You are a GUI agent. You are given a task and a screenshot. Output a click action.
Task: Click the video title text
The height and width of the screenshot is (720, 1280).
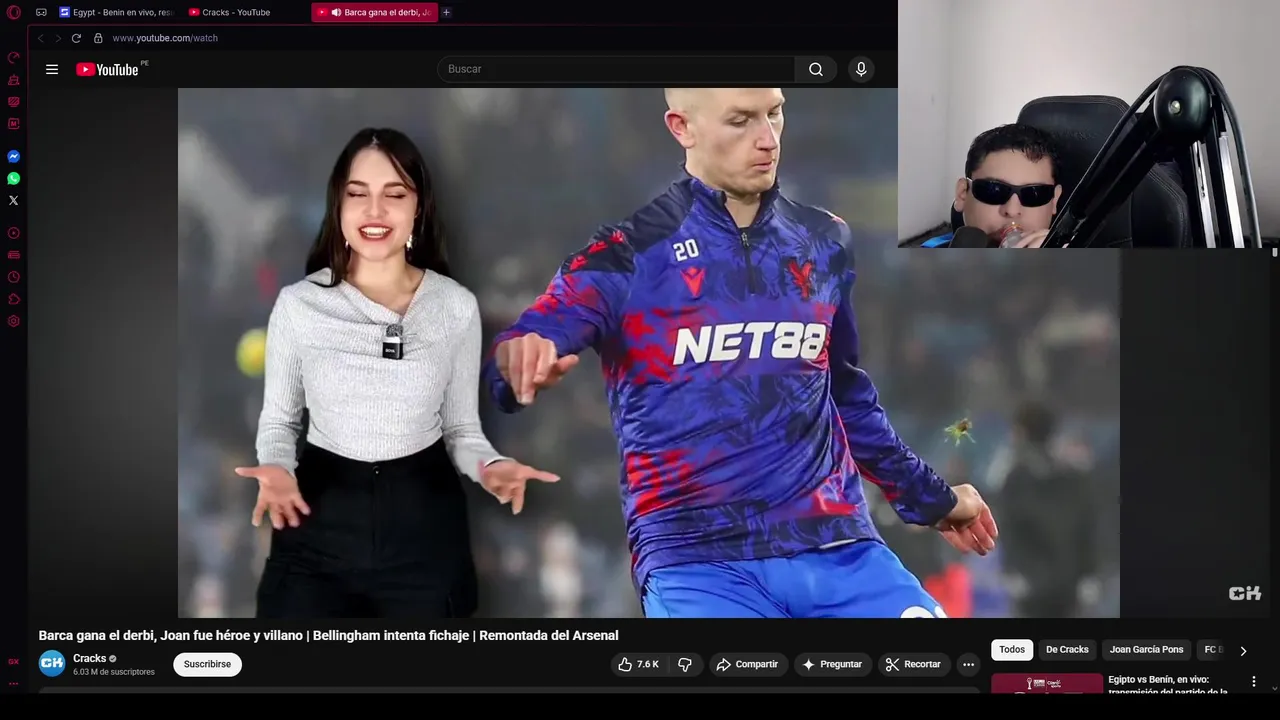pyautogui.click(x=328, y=635)
